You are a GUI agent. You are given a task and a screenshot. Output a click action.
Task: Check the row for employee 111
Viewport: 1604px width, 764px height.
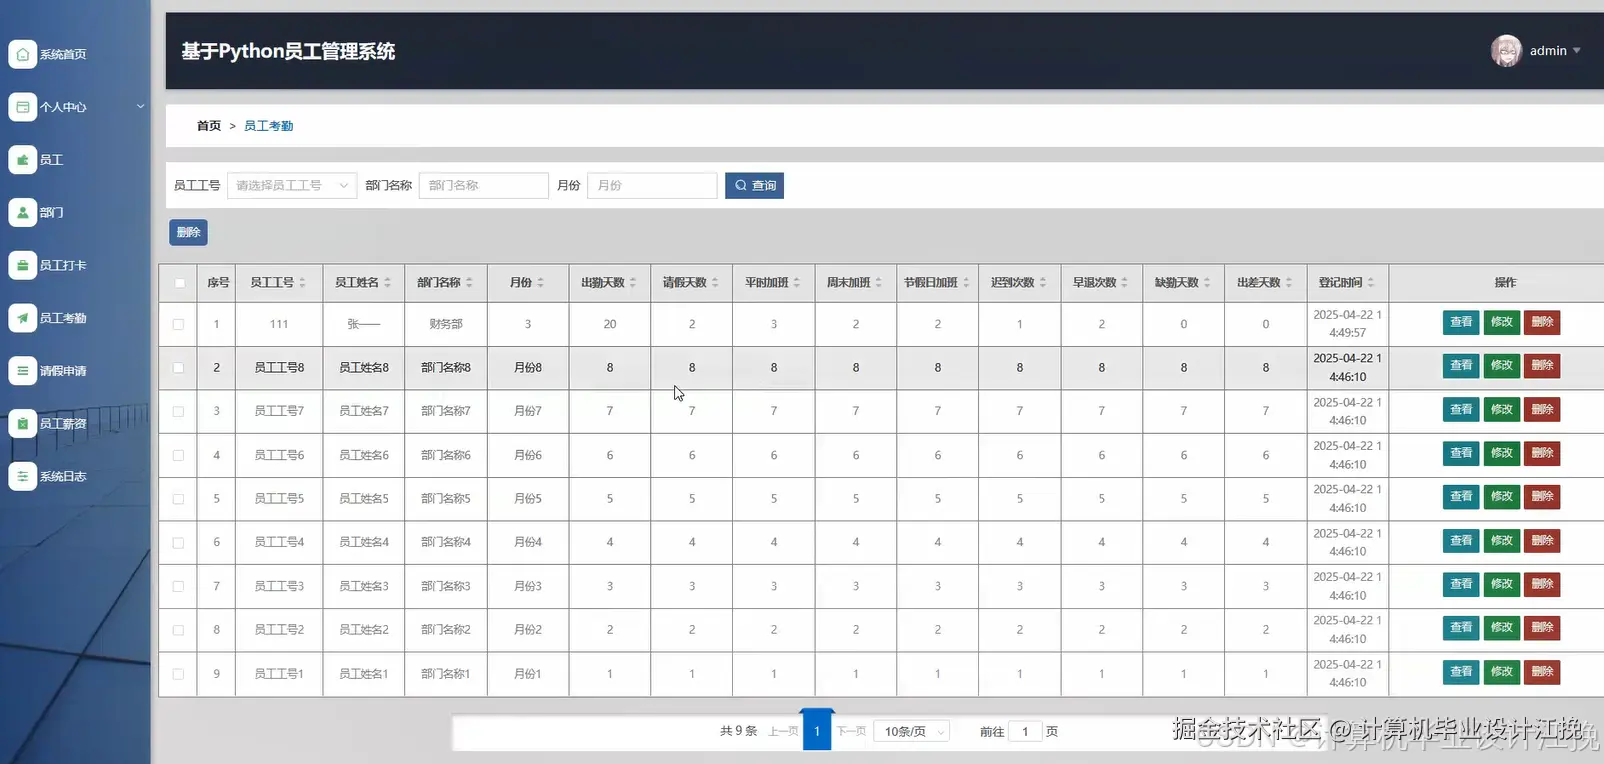point(178,324)
